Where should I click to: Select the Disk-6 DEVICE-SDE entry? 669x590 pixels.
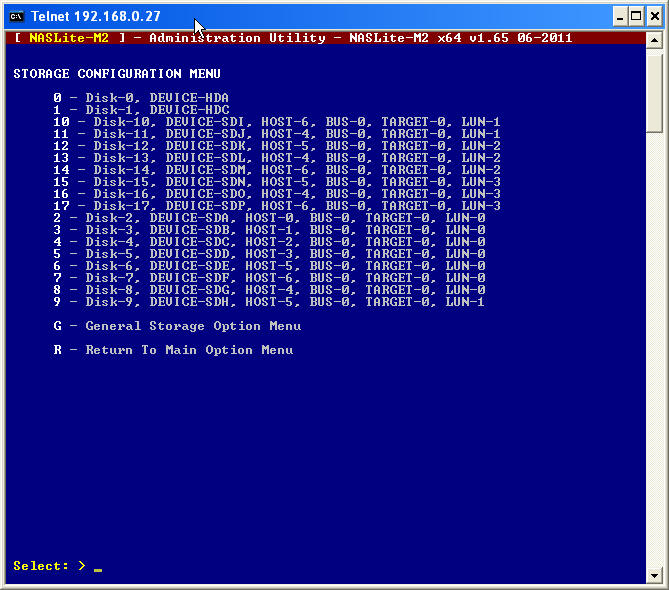coord(269,265)
